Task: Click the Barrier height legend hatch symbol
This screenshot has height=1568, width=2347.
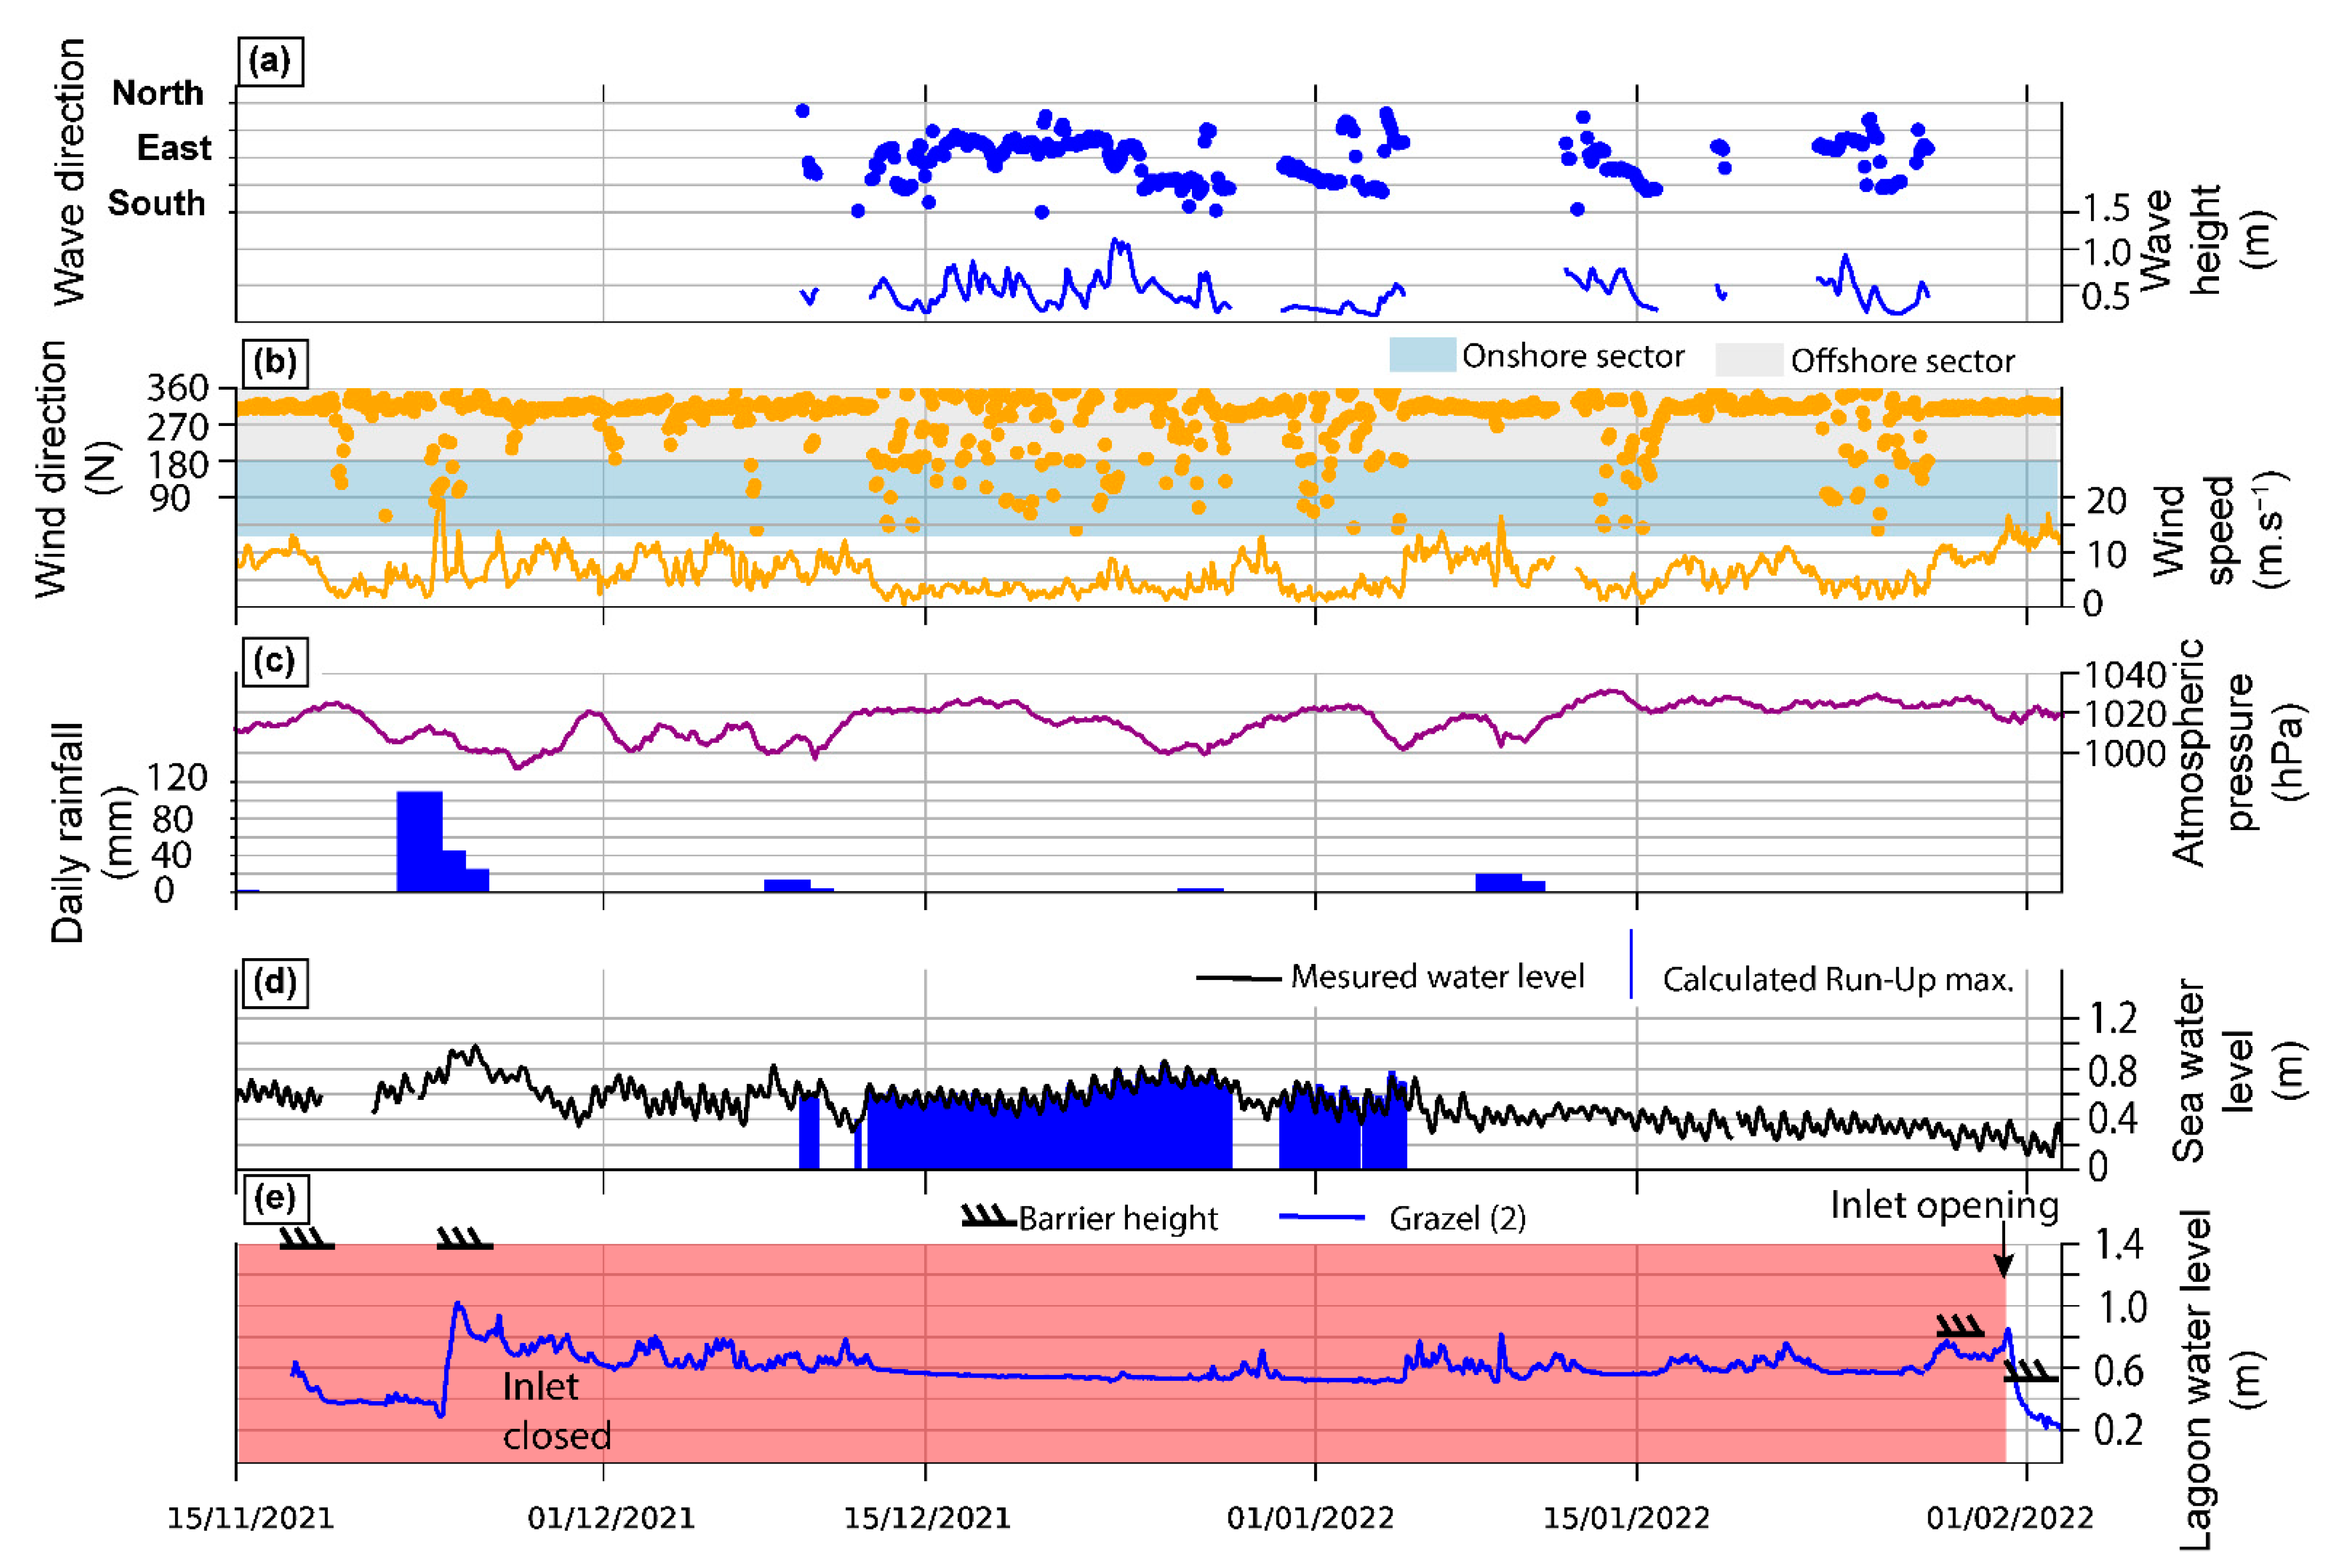Action: pos(988,1217)
